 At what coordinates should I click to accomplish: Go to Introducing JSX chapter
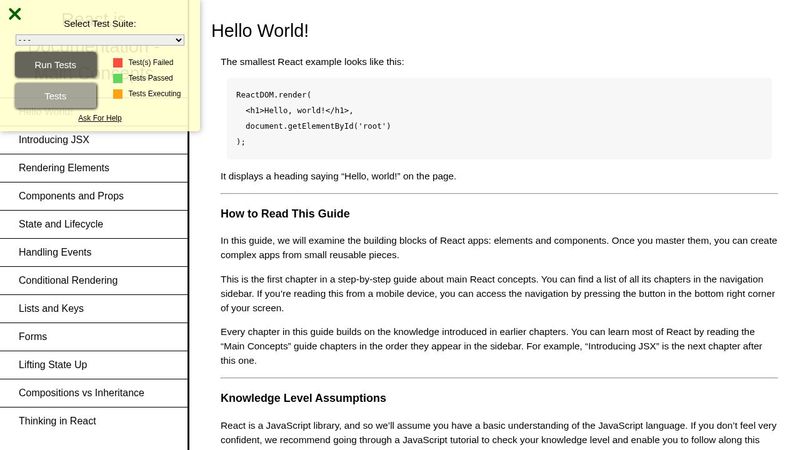pos(94,140)
